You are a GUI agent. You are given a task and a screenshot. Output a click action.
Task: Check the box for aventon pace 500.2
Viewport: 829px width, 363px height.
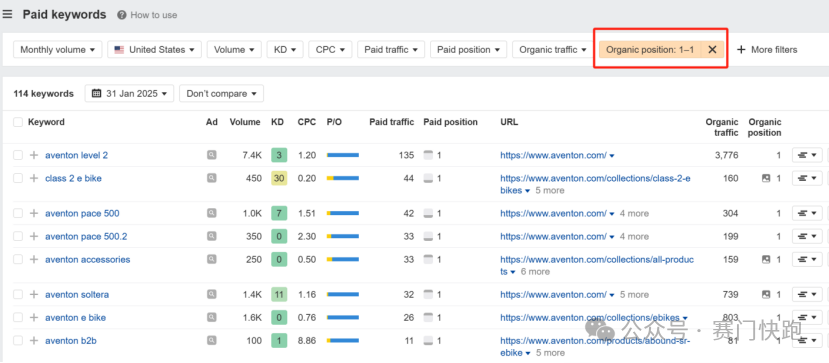click(x=18, y=236)
